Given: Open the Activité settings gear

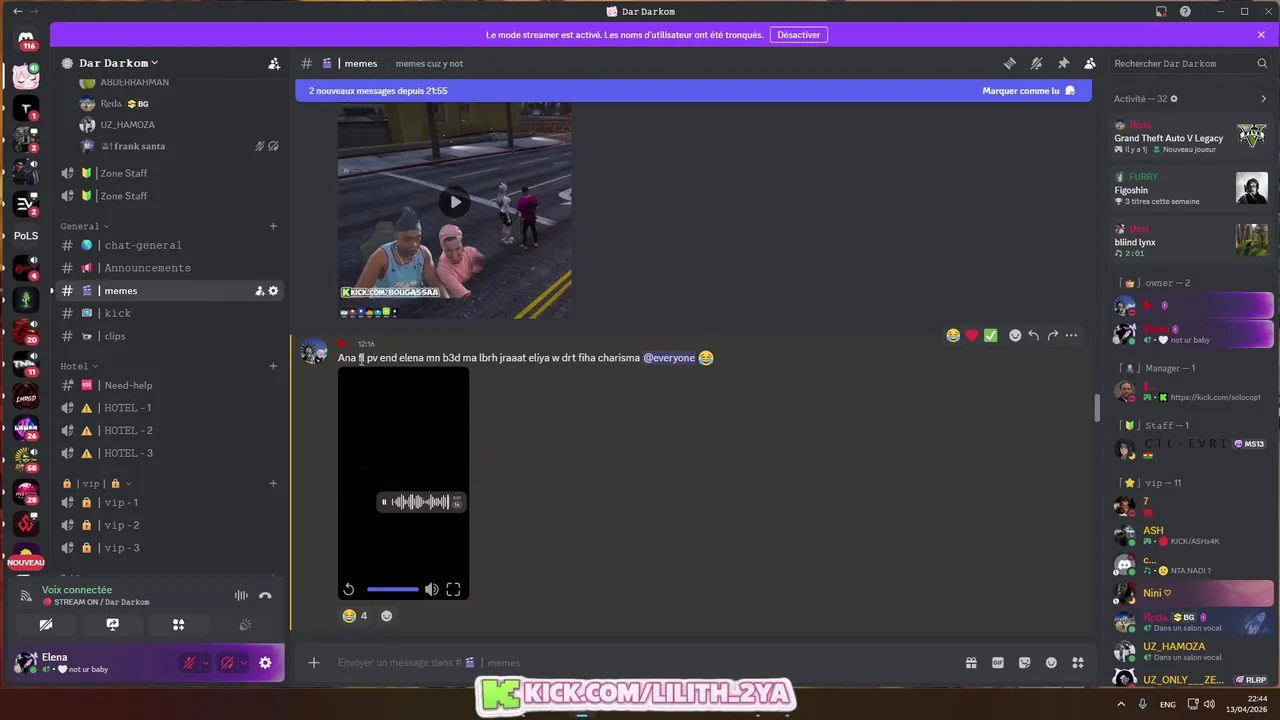Looking at the screenshot, I should click(1174, 99).
